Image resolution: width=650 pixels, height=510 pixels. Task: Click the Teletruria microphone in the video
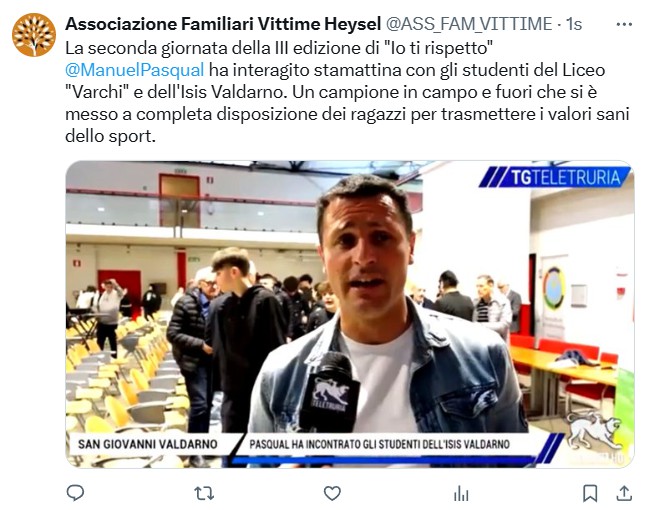click(330, 391)
